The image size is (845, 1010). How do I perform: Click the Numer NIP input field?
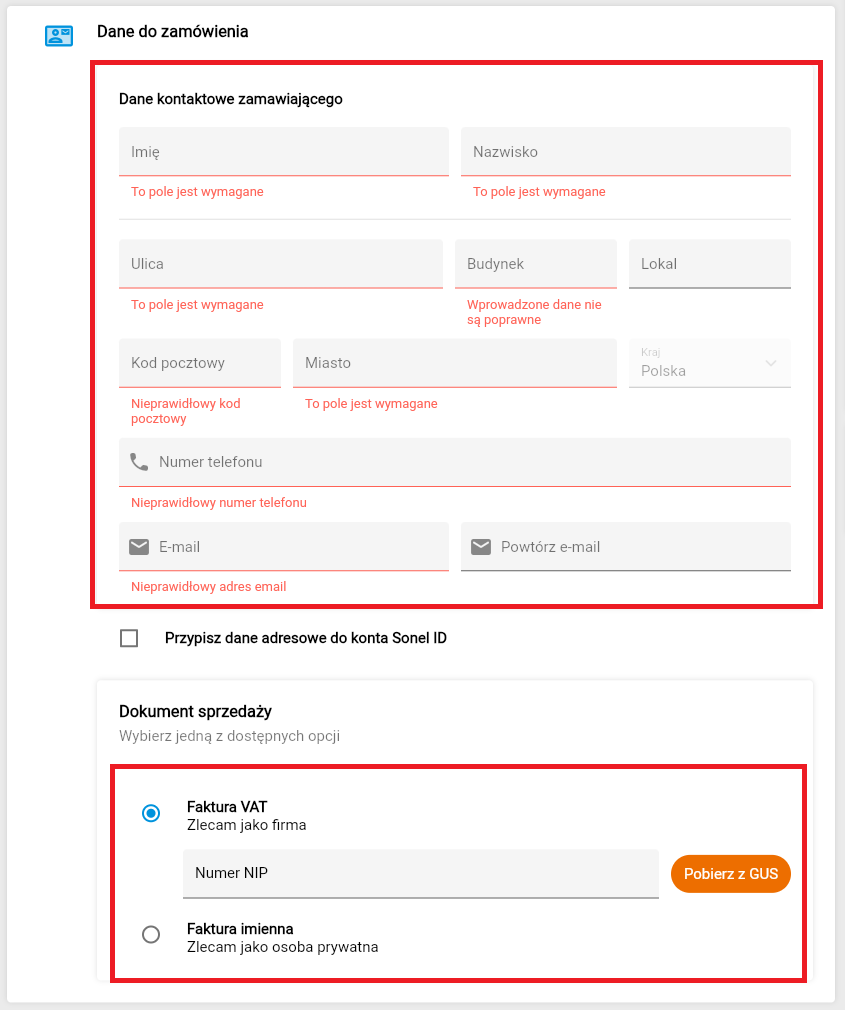click(420, 873)
